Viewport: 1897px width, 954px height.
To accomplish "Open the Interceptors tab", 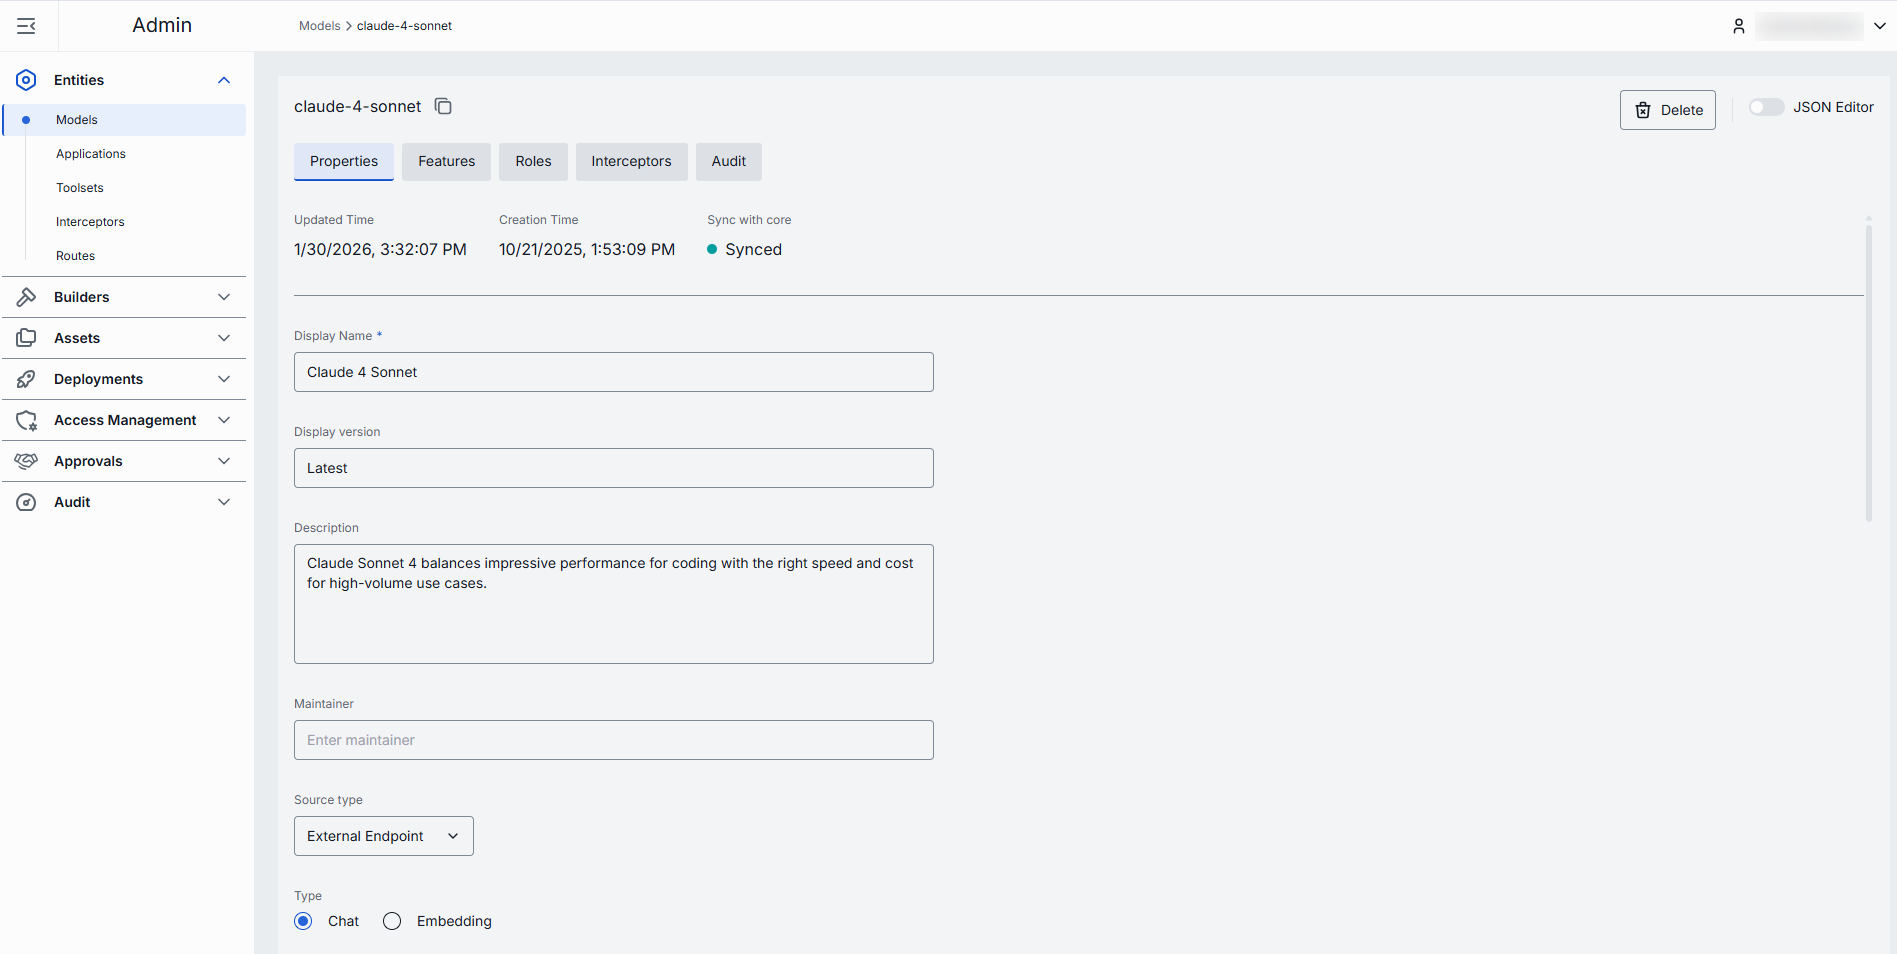I will (x=631, y=161).
